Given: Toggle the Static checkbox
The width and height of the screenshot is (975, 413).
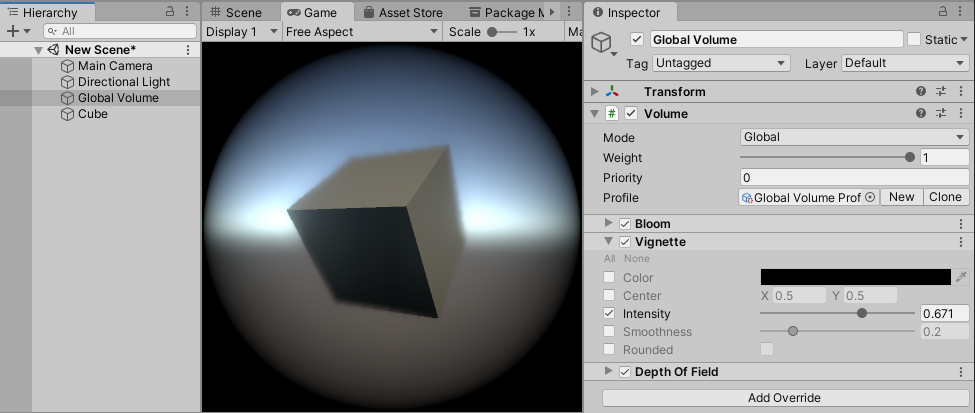Looking at the screenshot, I should 914,40.
